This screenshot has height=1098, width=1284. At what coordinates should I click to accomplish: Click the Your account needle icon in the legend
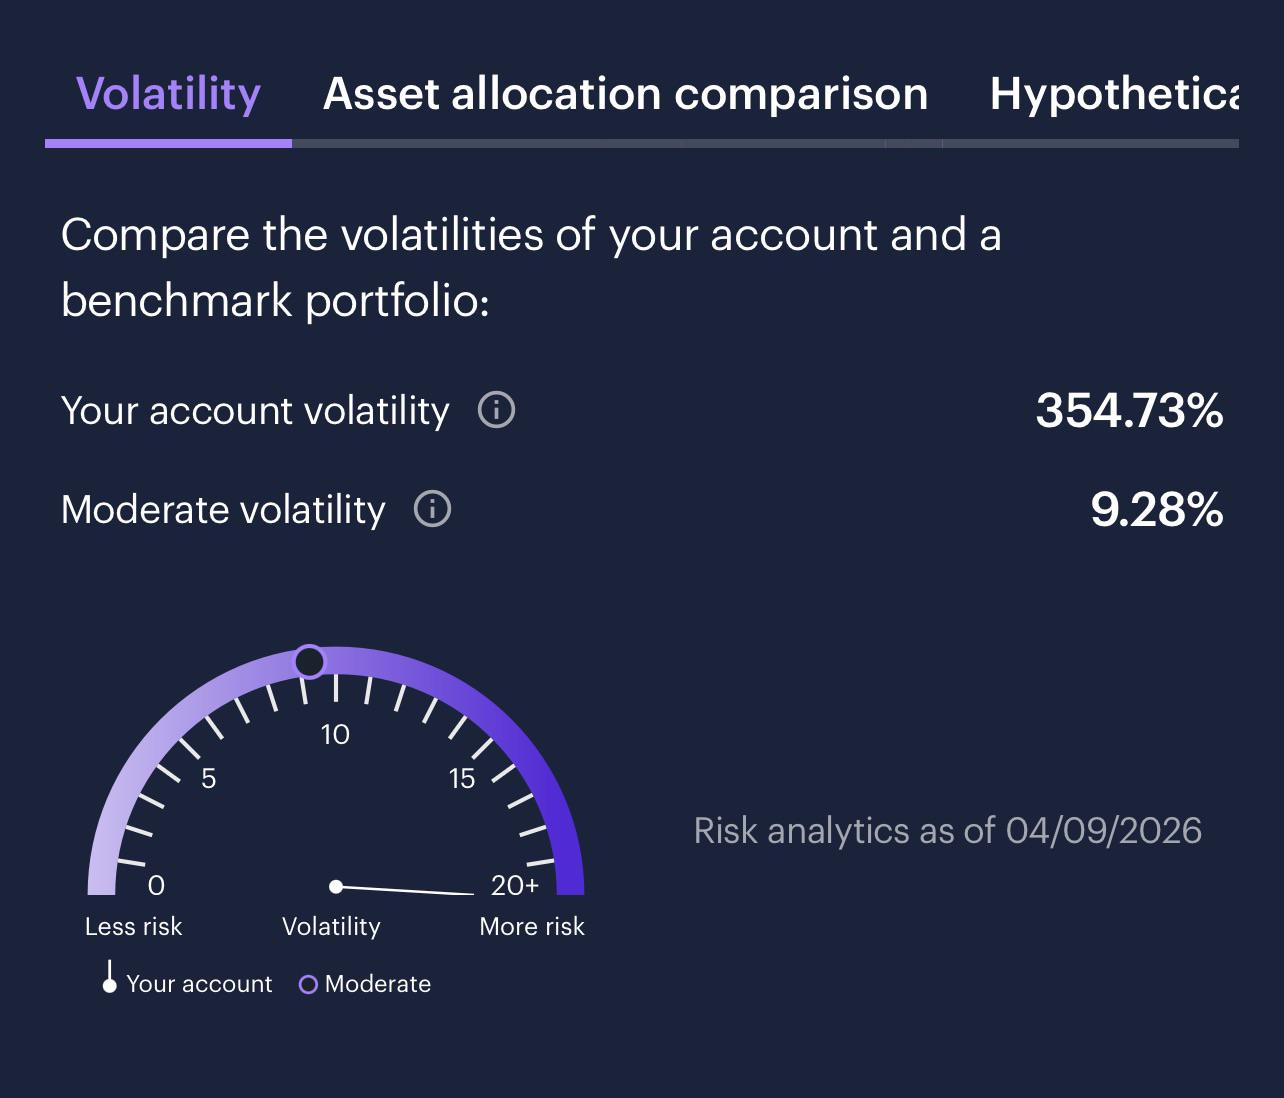pyautogui.click(x=109, y=979)
